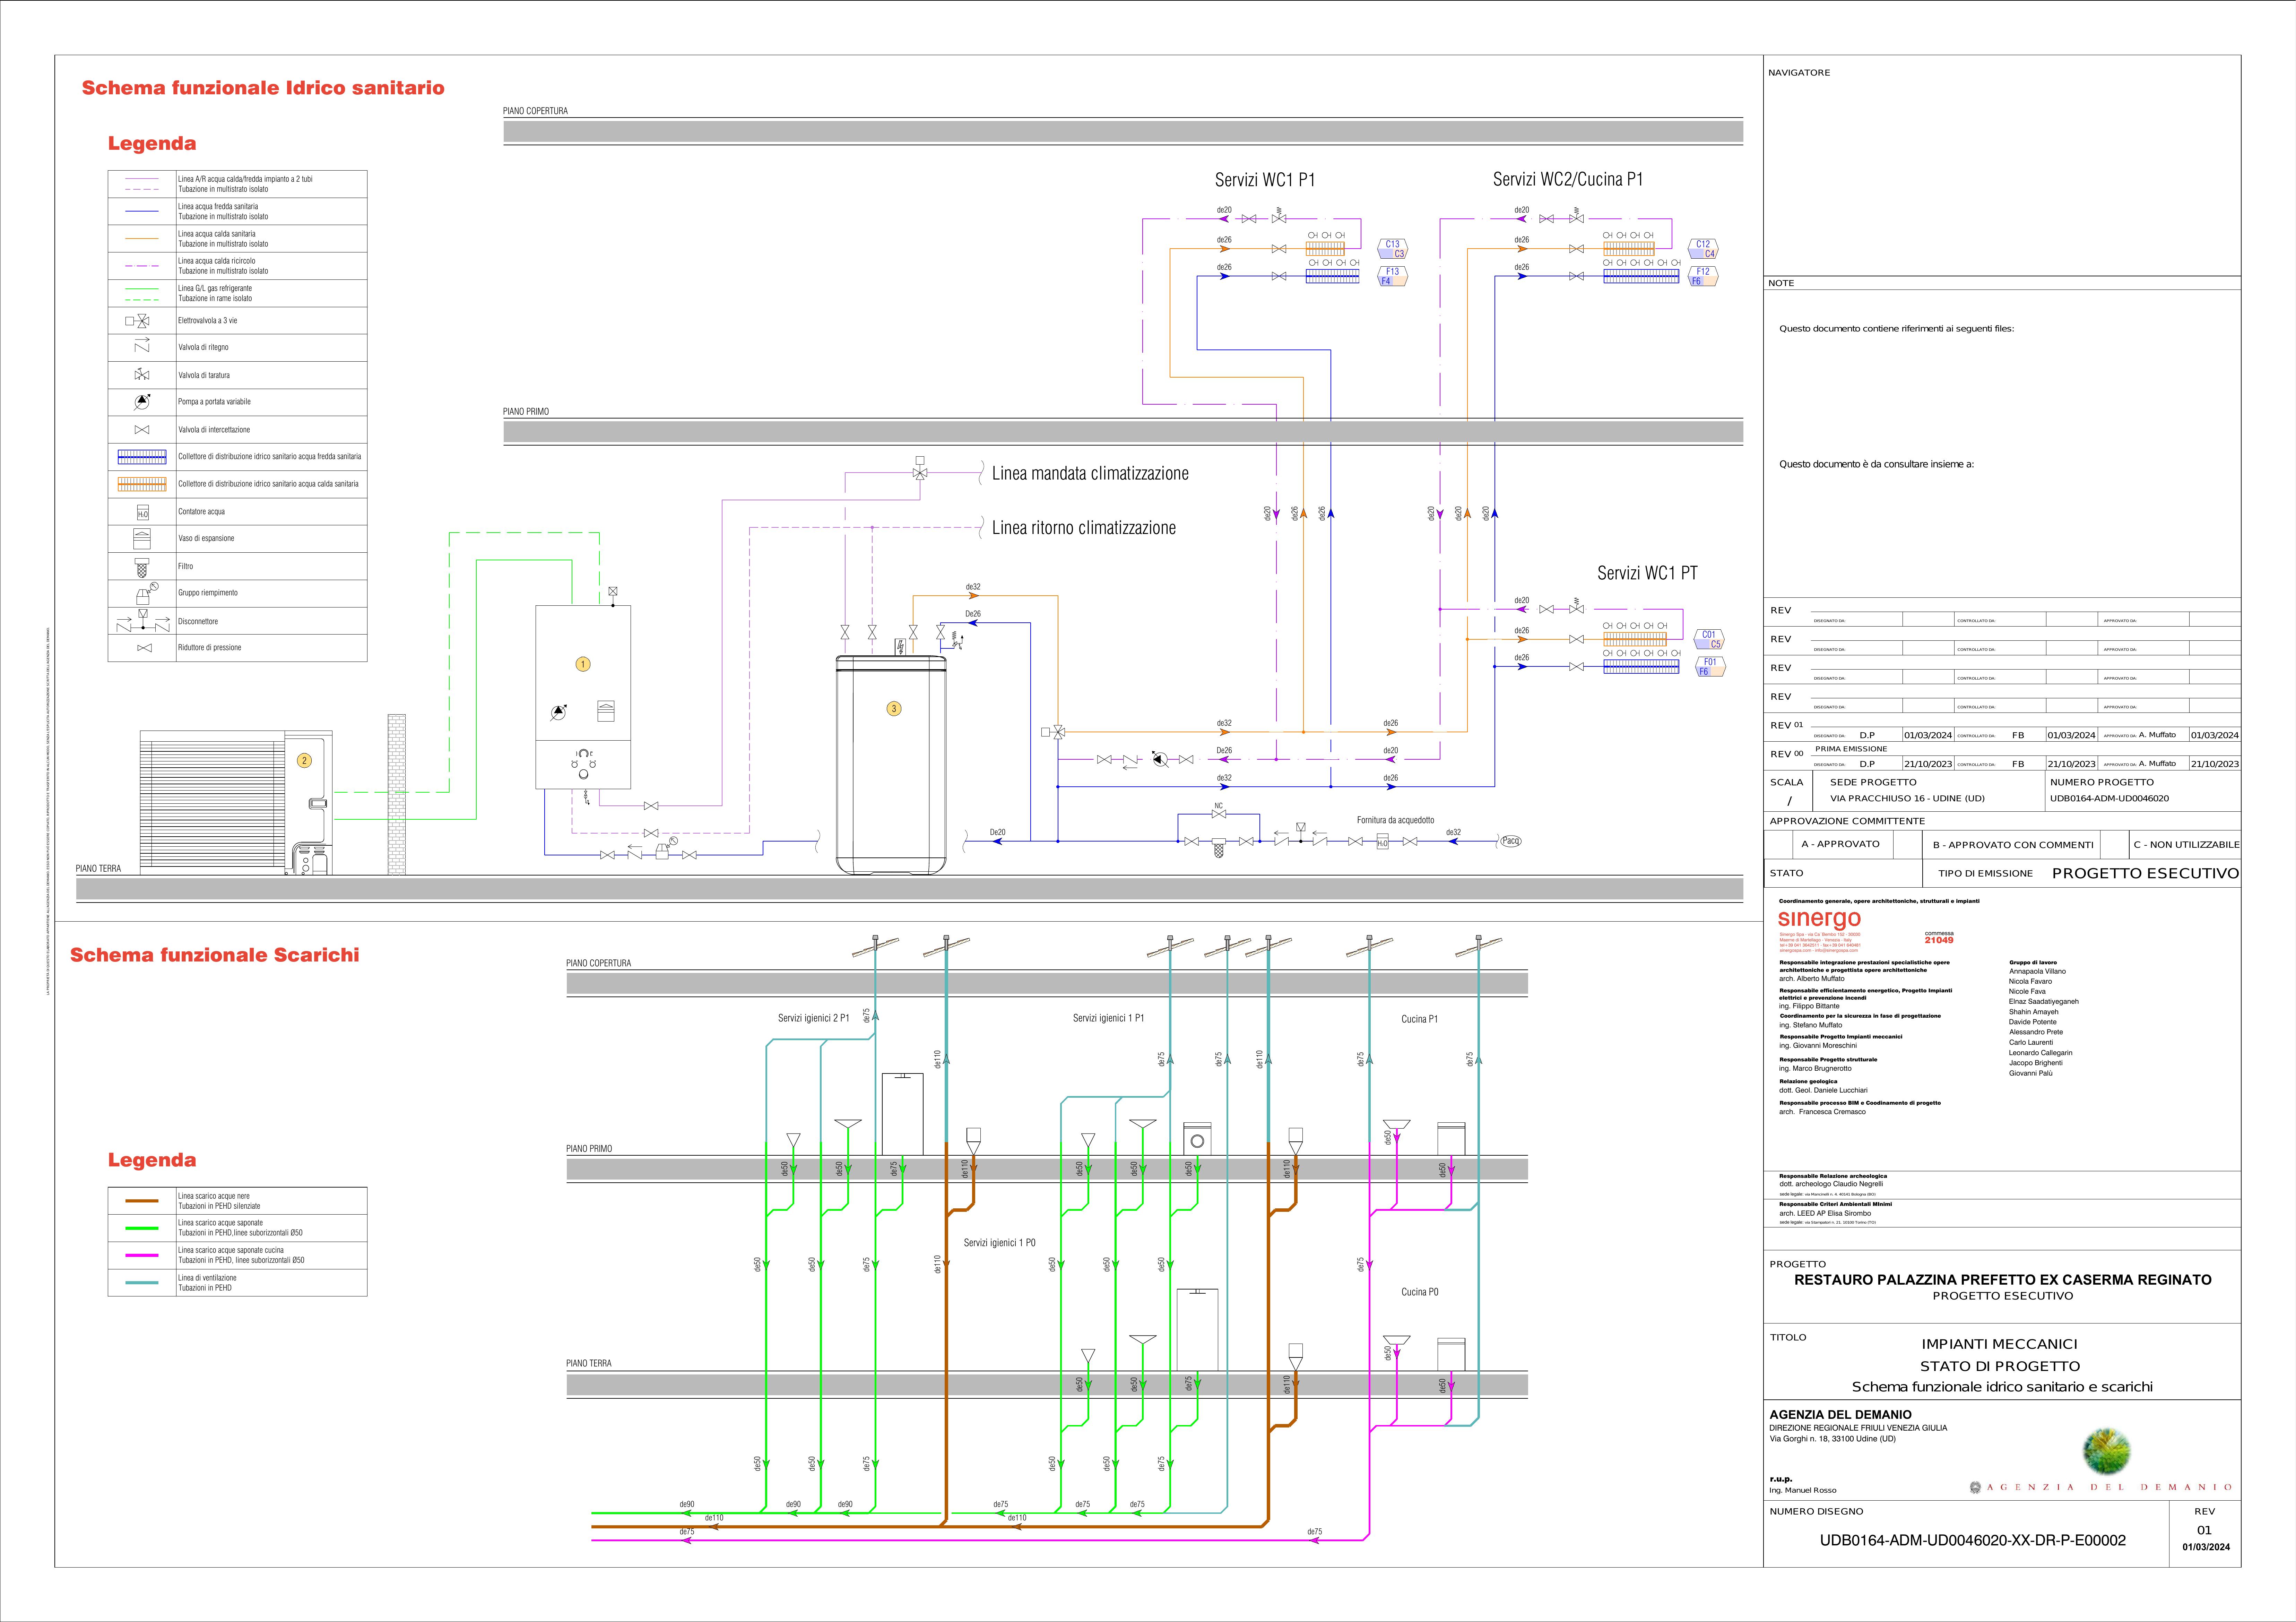
Task: Click the Elettrovalvola a 3 vie legend symbol
Action: [x=138, y=321]
